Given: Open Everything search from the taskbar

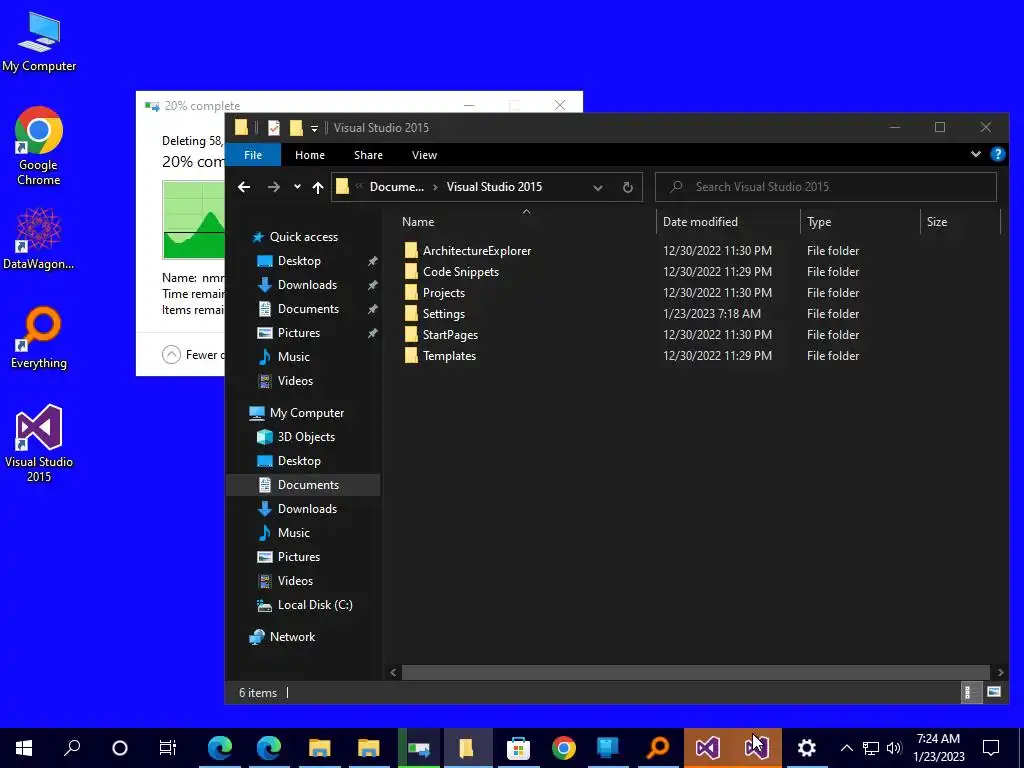Looking at the screenshot, I should 658,748.
